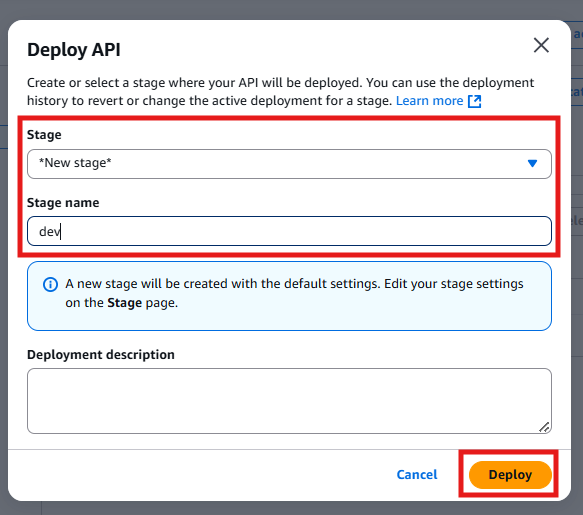Click the Stage dropdown arrow
Image resolution: width=583 pixels, height=515 pixels.
click(532, 163)
